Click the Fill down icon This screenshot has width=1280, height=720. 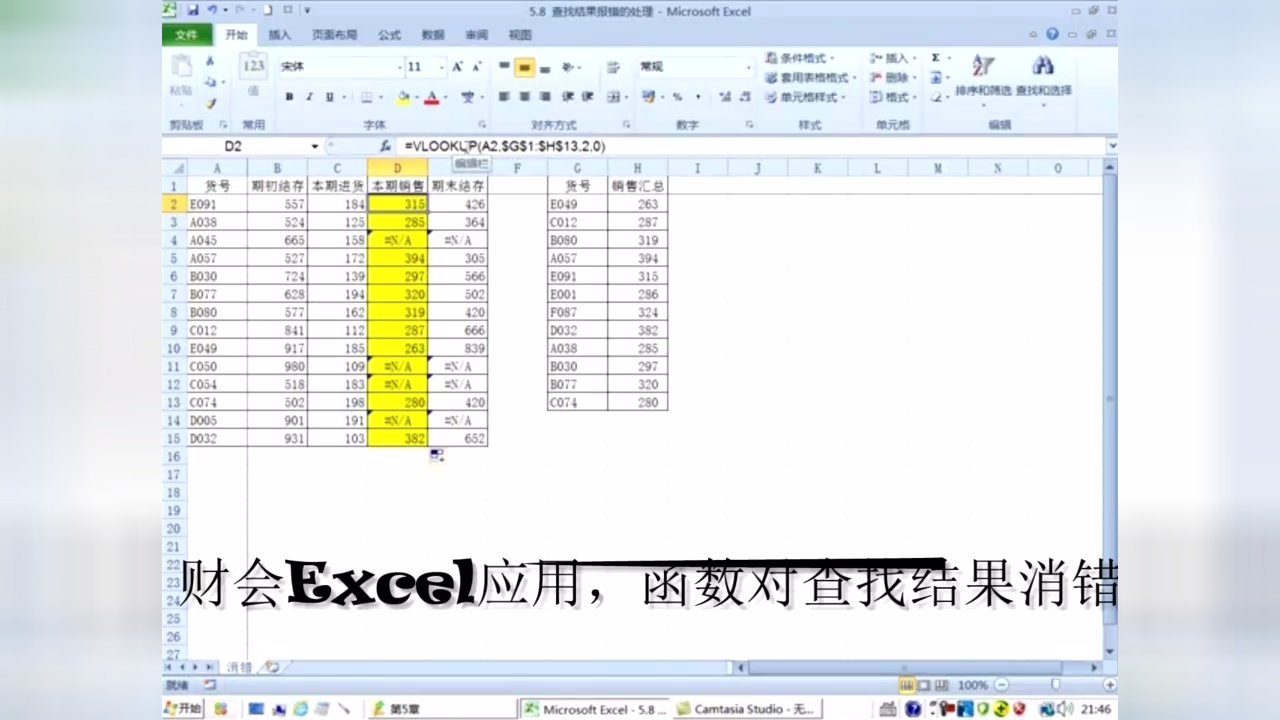936,77
